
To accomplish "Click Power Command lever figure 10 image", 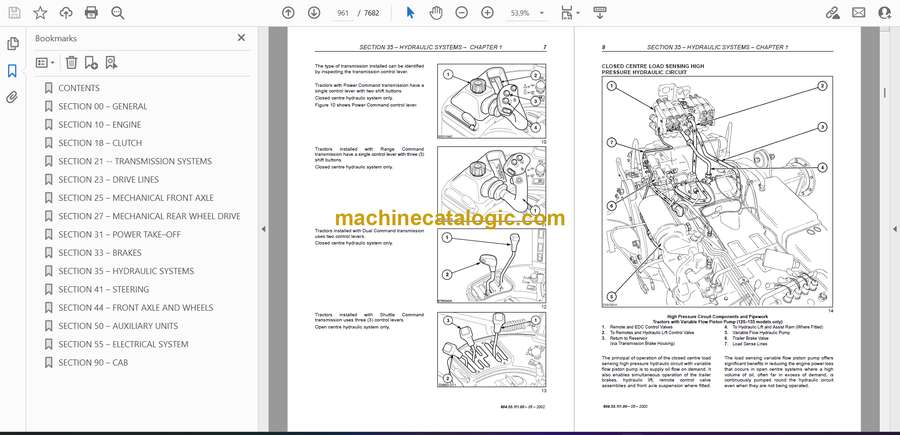I will [x=492, y=101].
